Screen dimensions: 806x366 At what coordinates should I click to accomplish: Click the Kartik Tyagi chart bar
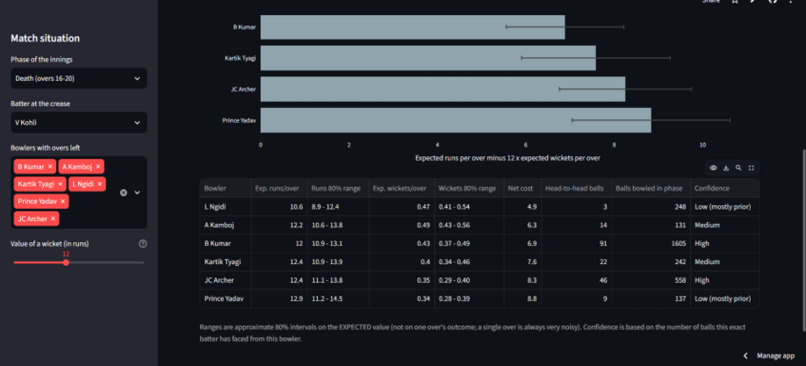[428, 58]
